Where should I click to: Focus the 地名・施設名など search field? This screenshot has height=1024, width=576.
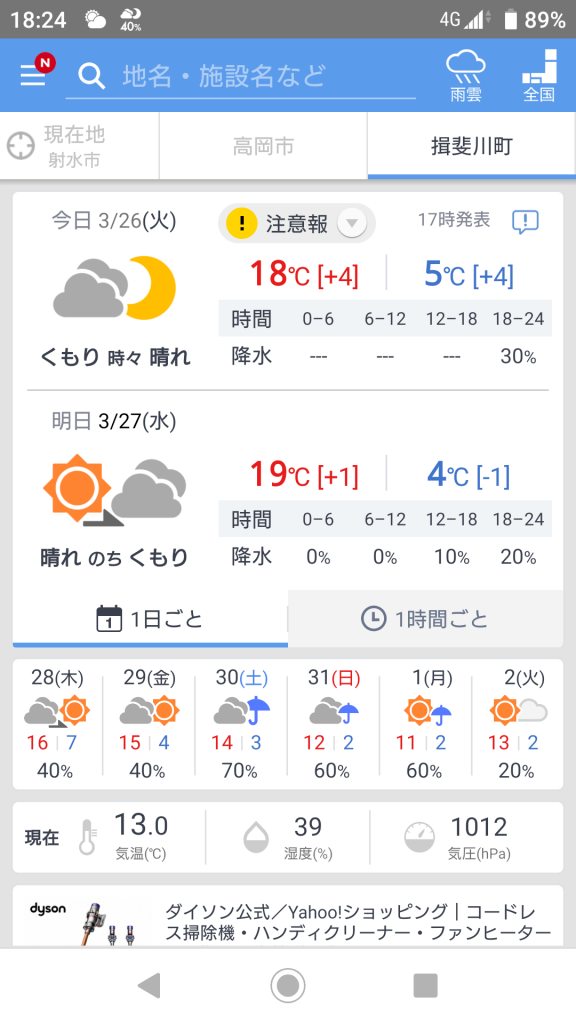tap(241, 76)
